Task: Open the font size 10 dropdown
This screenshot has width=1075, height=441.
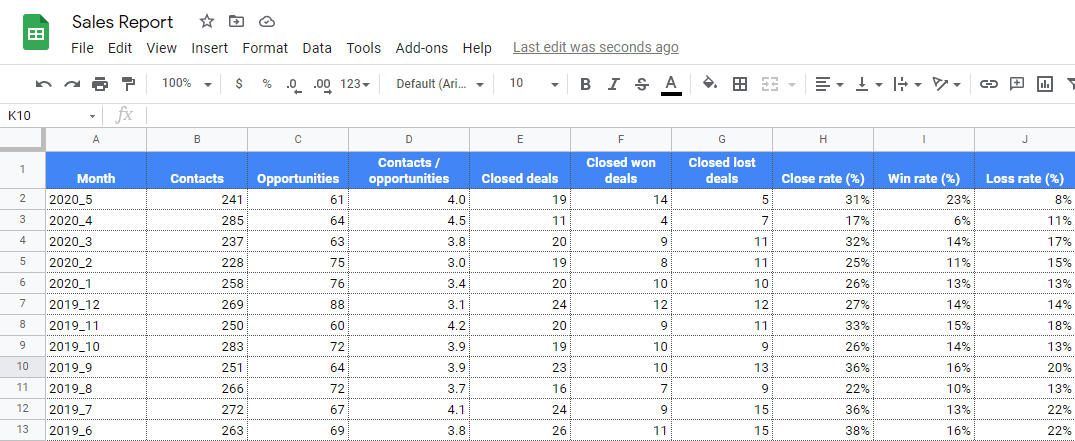Action: click(x=534, y=84)
